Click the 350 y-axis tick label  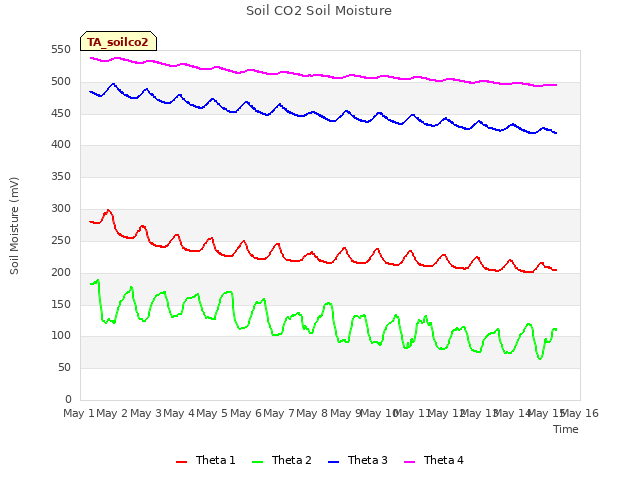(x=61, y=176)
